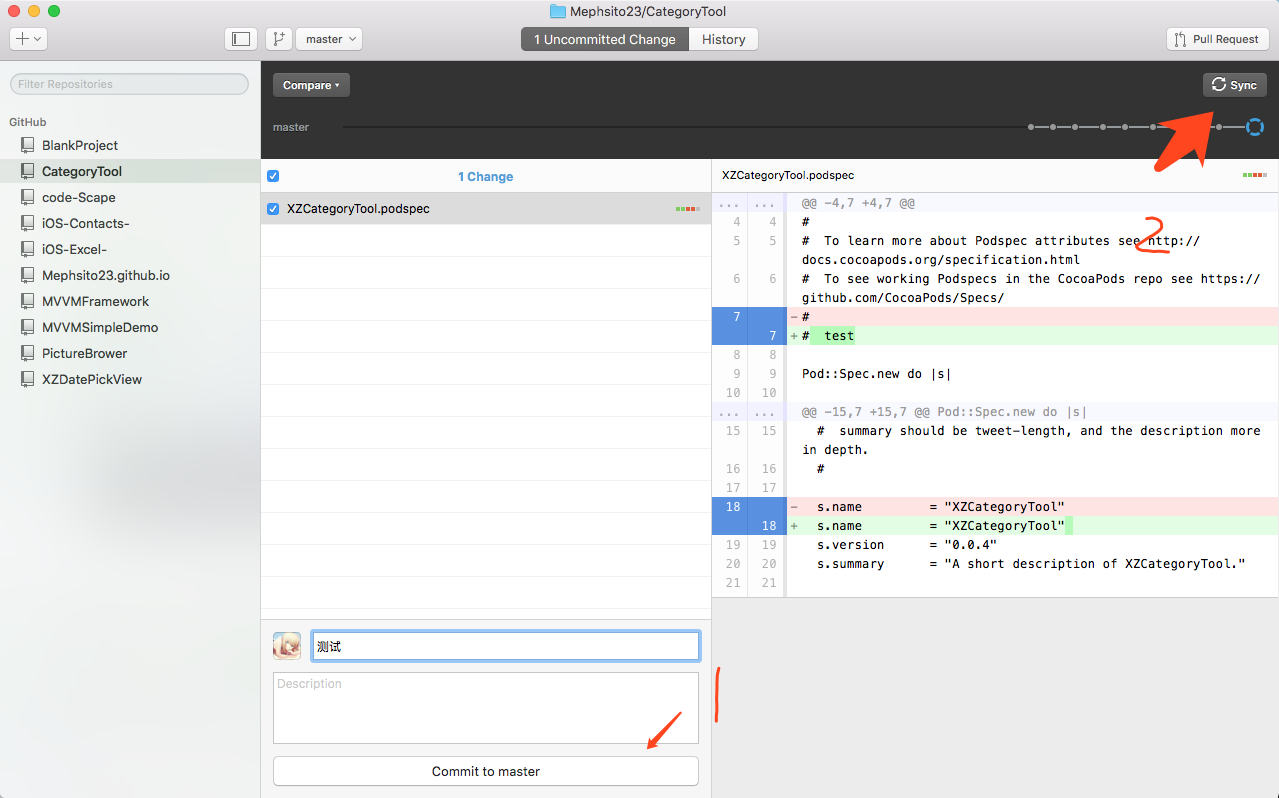Click the Sync button
Viewport: 1279px width, 798px height.
point(1234,85)
